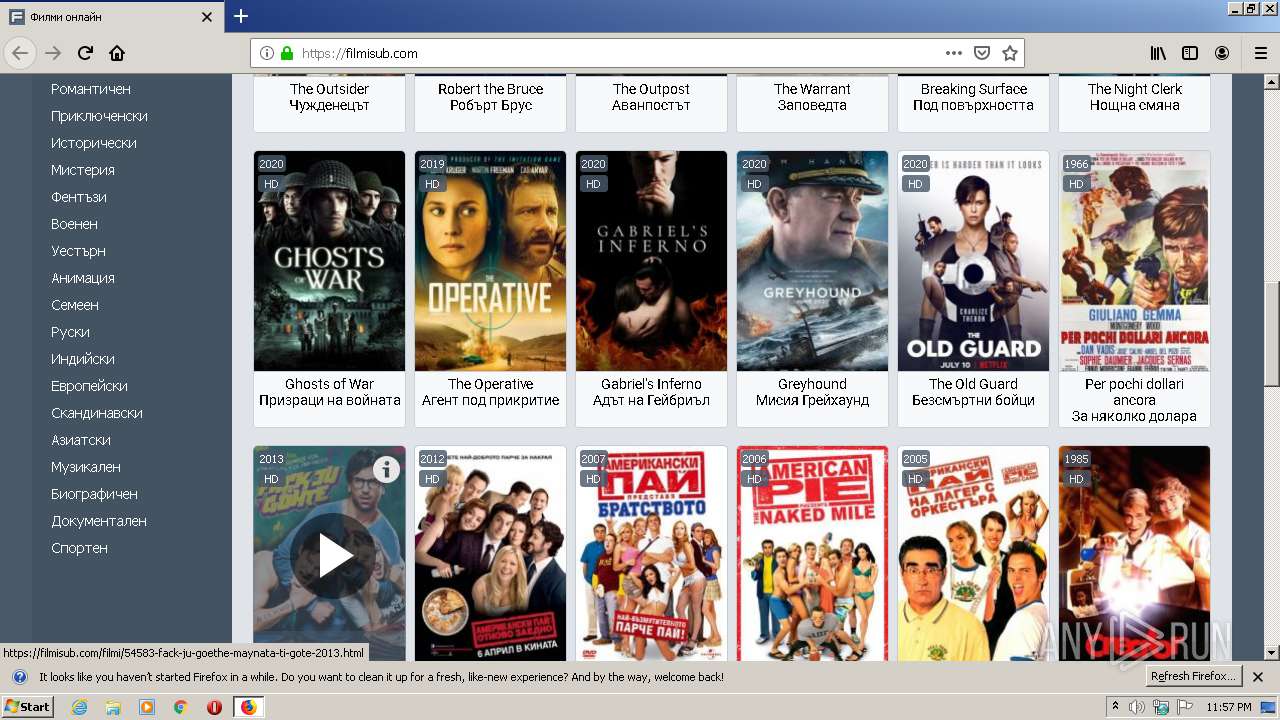
Task: Open the Firefox hamburger menu
Action: click(x=1260, y=53)
